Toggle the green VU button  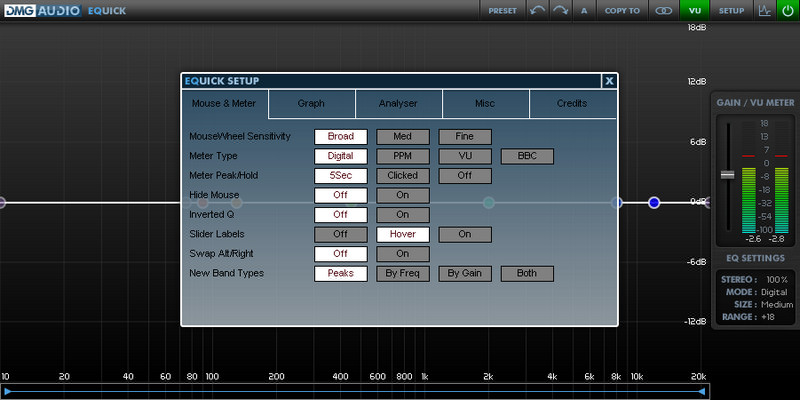[694, 10]
